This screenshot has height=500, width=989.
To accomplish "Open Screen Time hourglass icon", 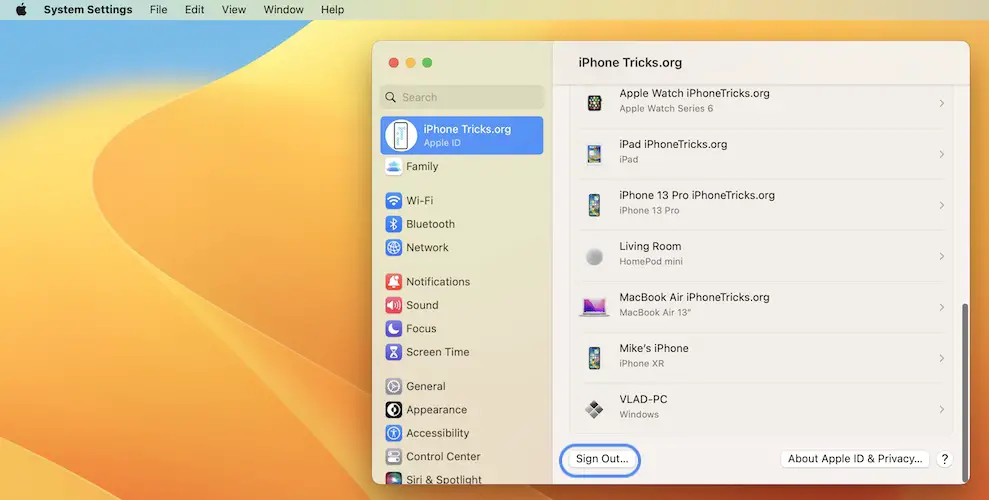I will tap(394, 352).
